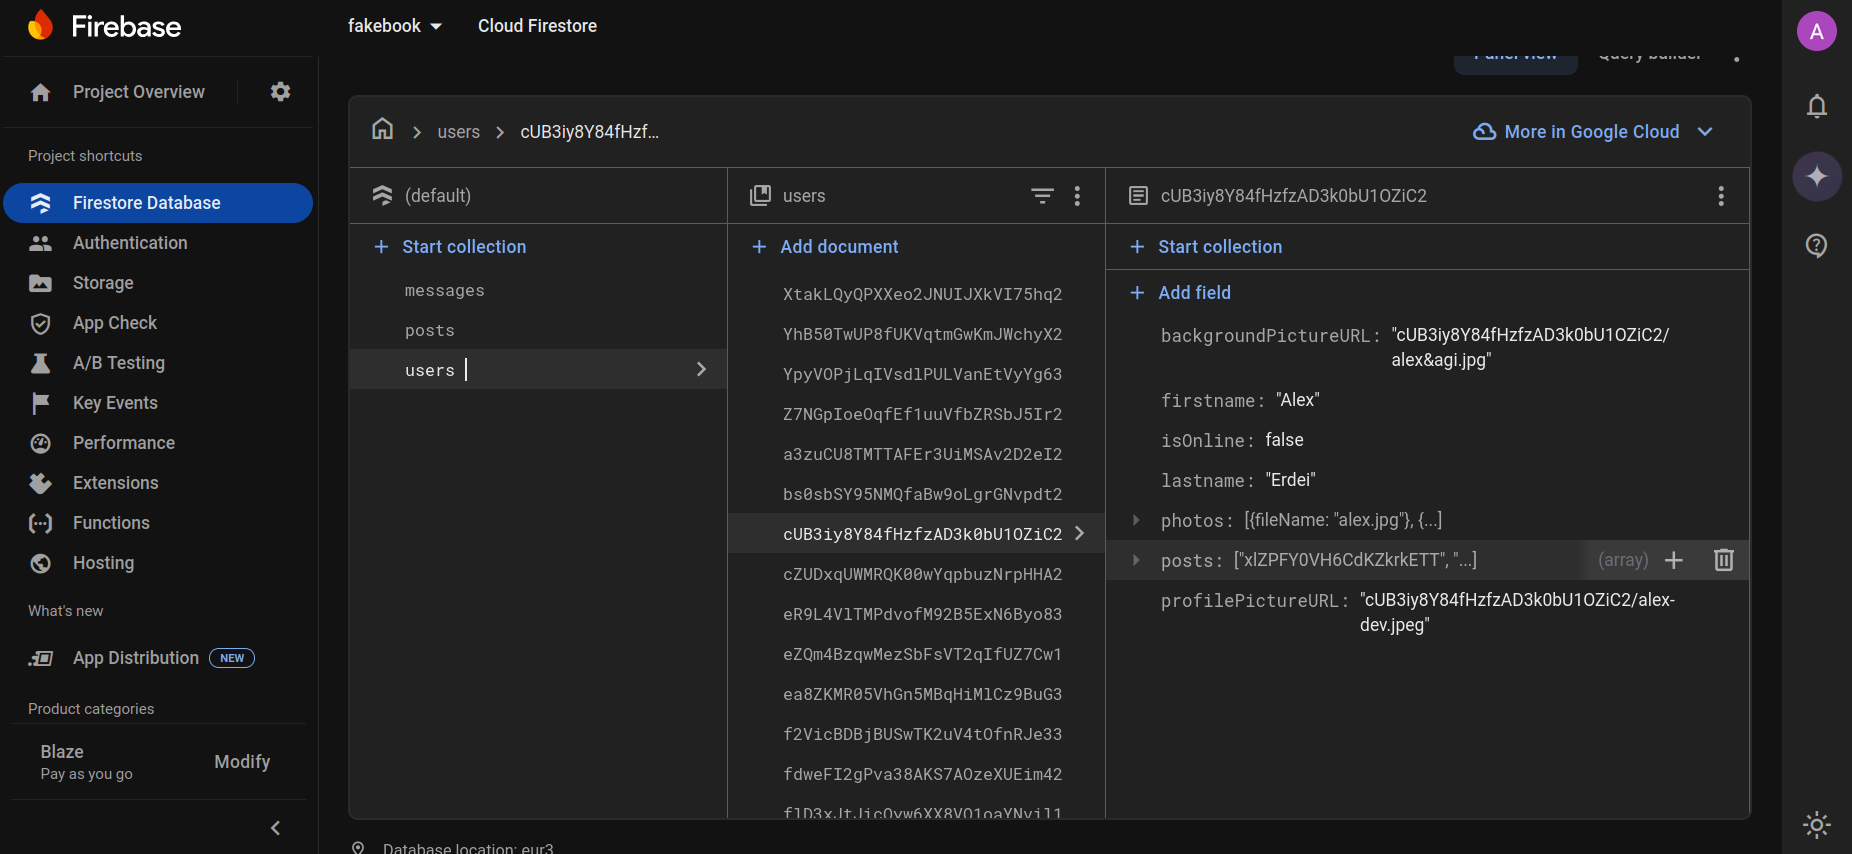Viewport: 1852px width, 854px height.
Task: Select document XtakLQyQPXXeo2JNUIJXkVI75hq2
Action: tap(922, 294)
